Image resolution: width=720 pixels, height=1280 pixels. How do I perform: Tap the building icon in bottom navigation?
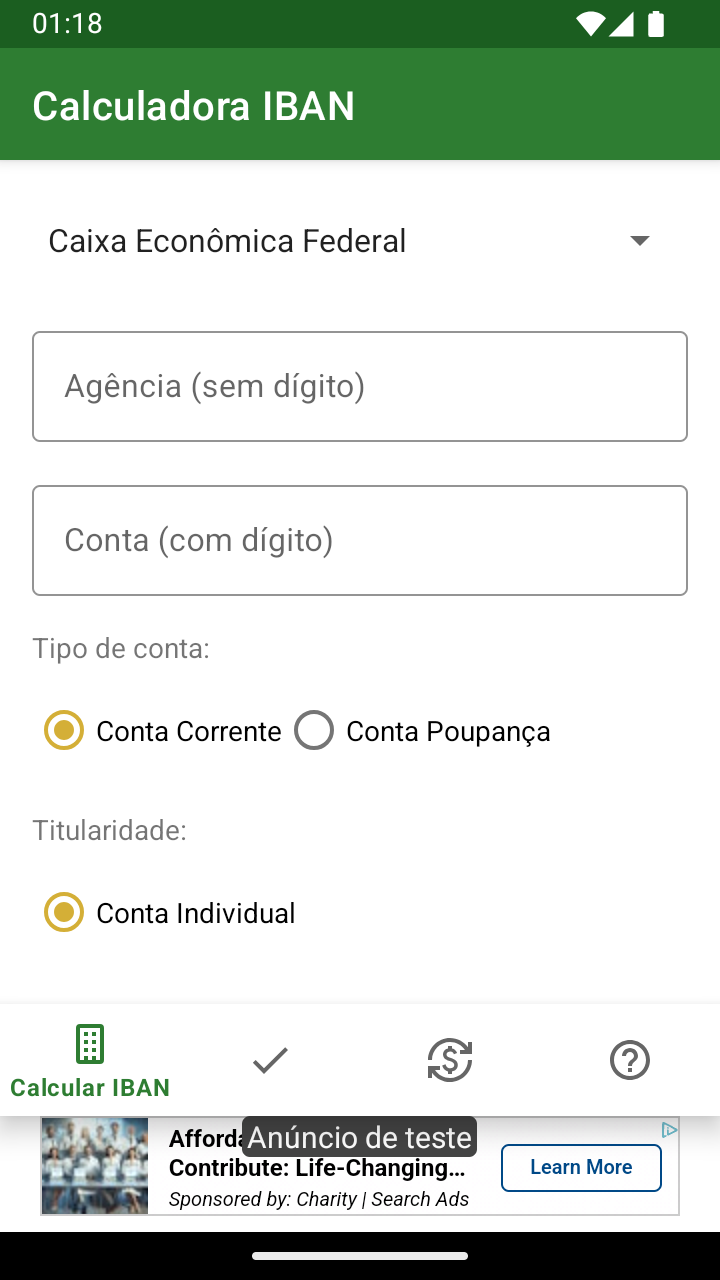coord(90,1045)
